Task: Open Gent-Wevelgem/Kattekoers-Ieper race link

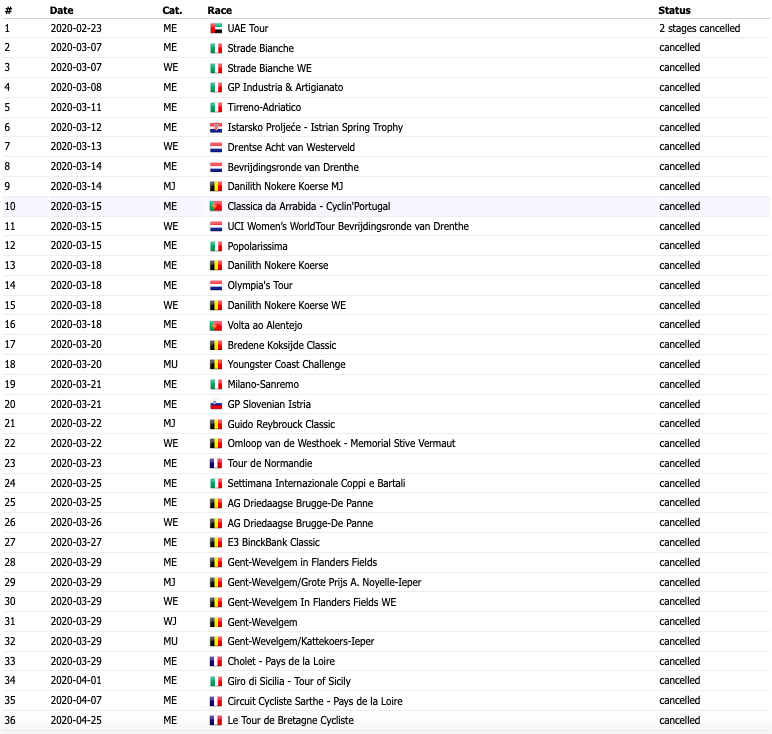Action: (x=300, y=641)
